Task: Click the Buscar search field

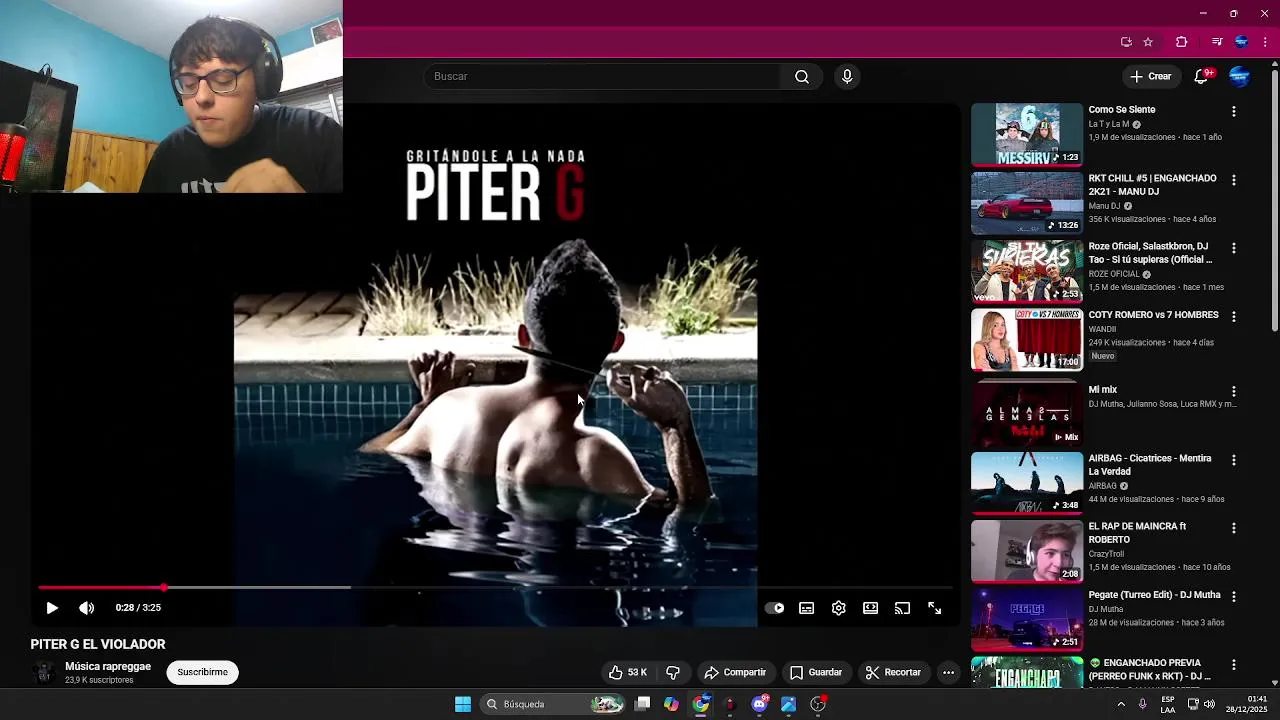Action: coord(603,77)
